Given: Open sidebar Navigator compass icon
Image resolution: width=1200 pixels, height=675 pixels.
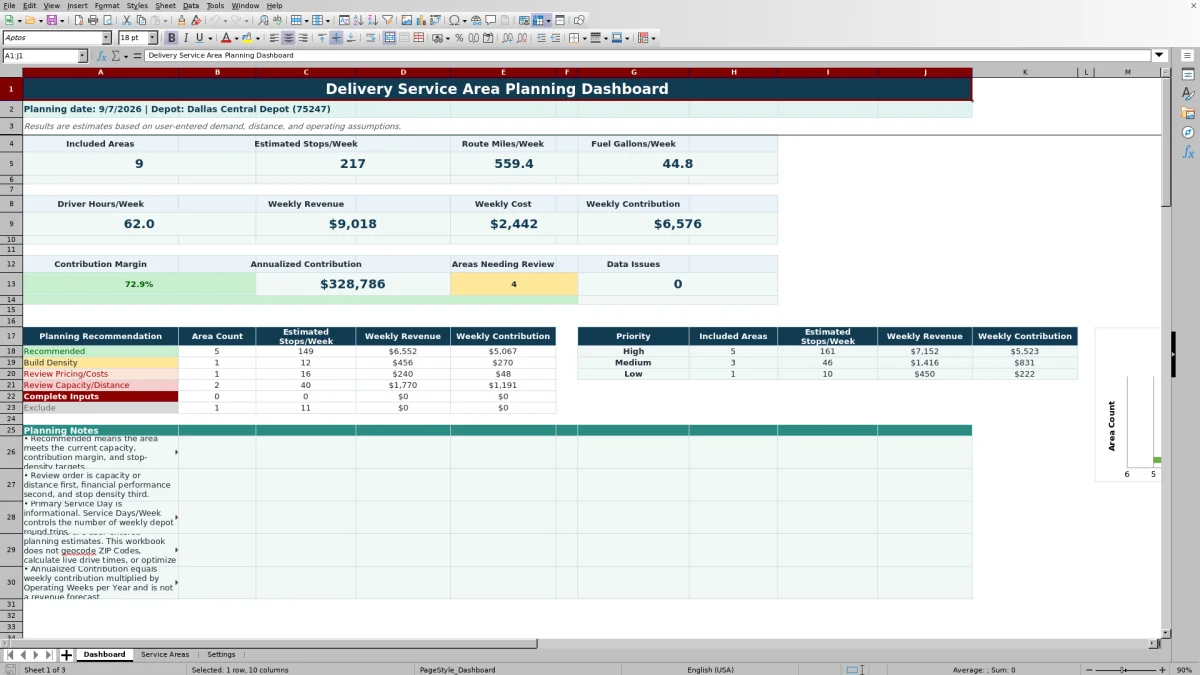Looking at the screenshot, I should point(1188,132).
